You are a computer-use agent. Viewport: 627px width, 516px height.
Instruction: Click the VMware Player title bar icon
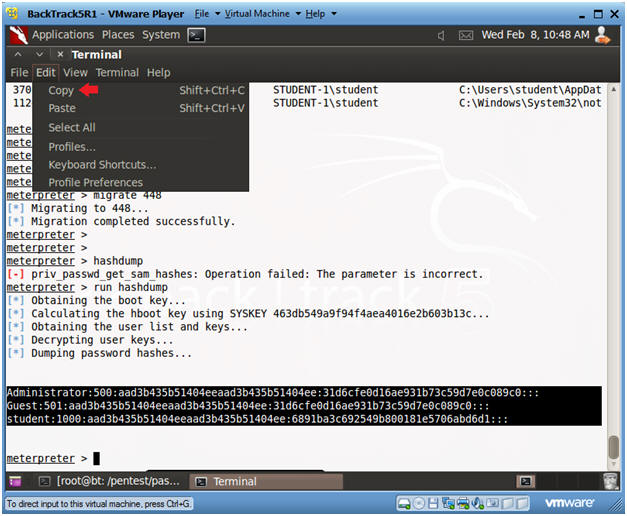pos(12,13)
